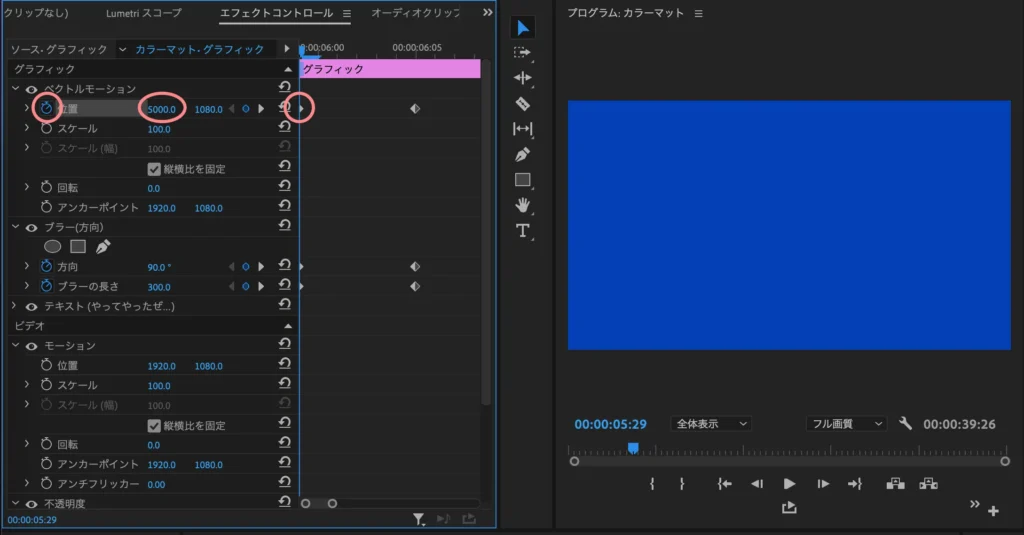1024x535 pixels.
Task: Select the Hand tool
Action: (522, 205)
